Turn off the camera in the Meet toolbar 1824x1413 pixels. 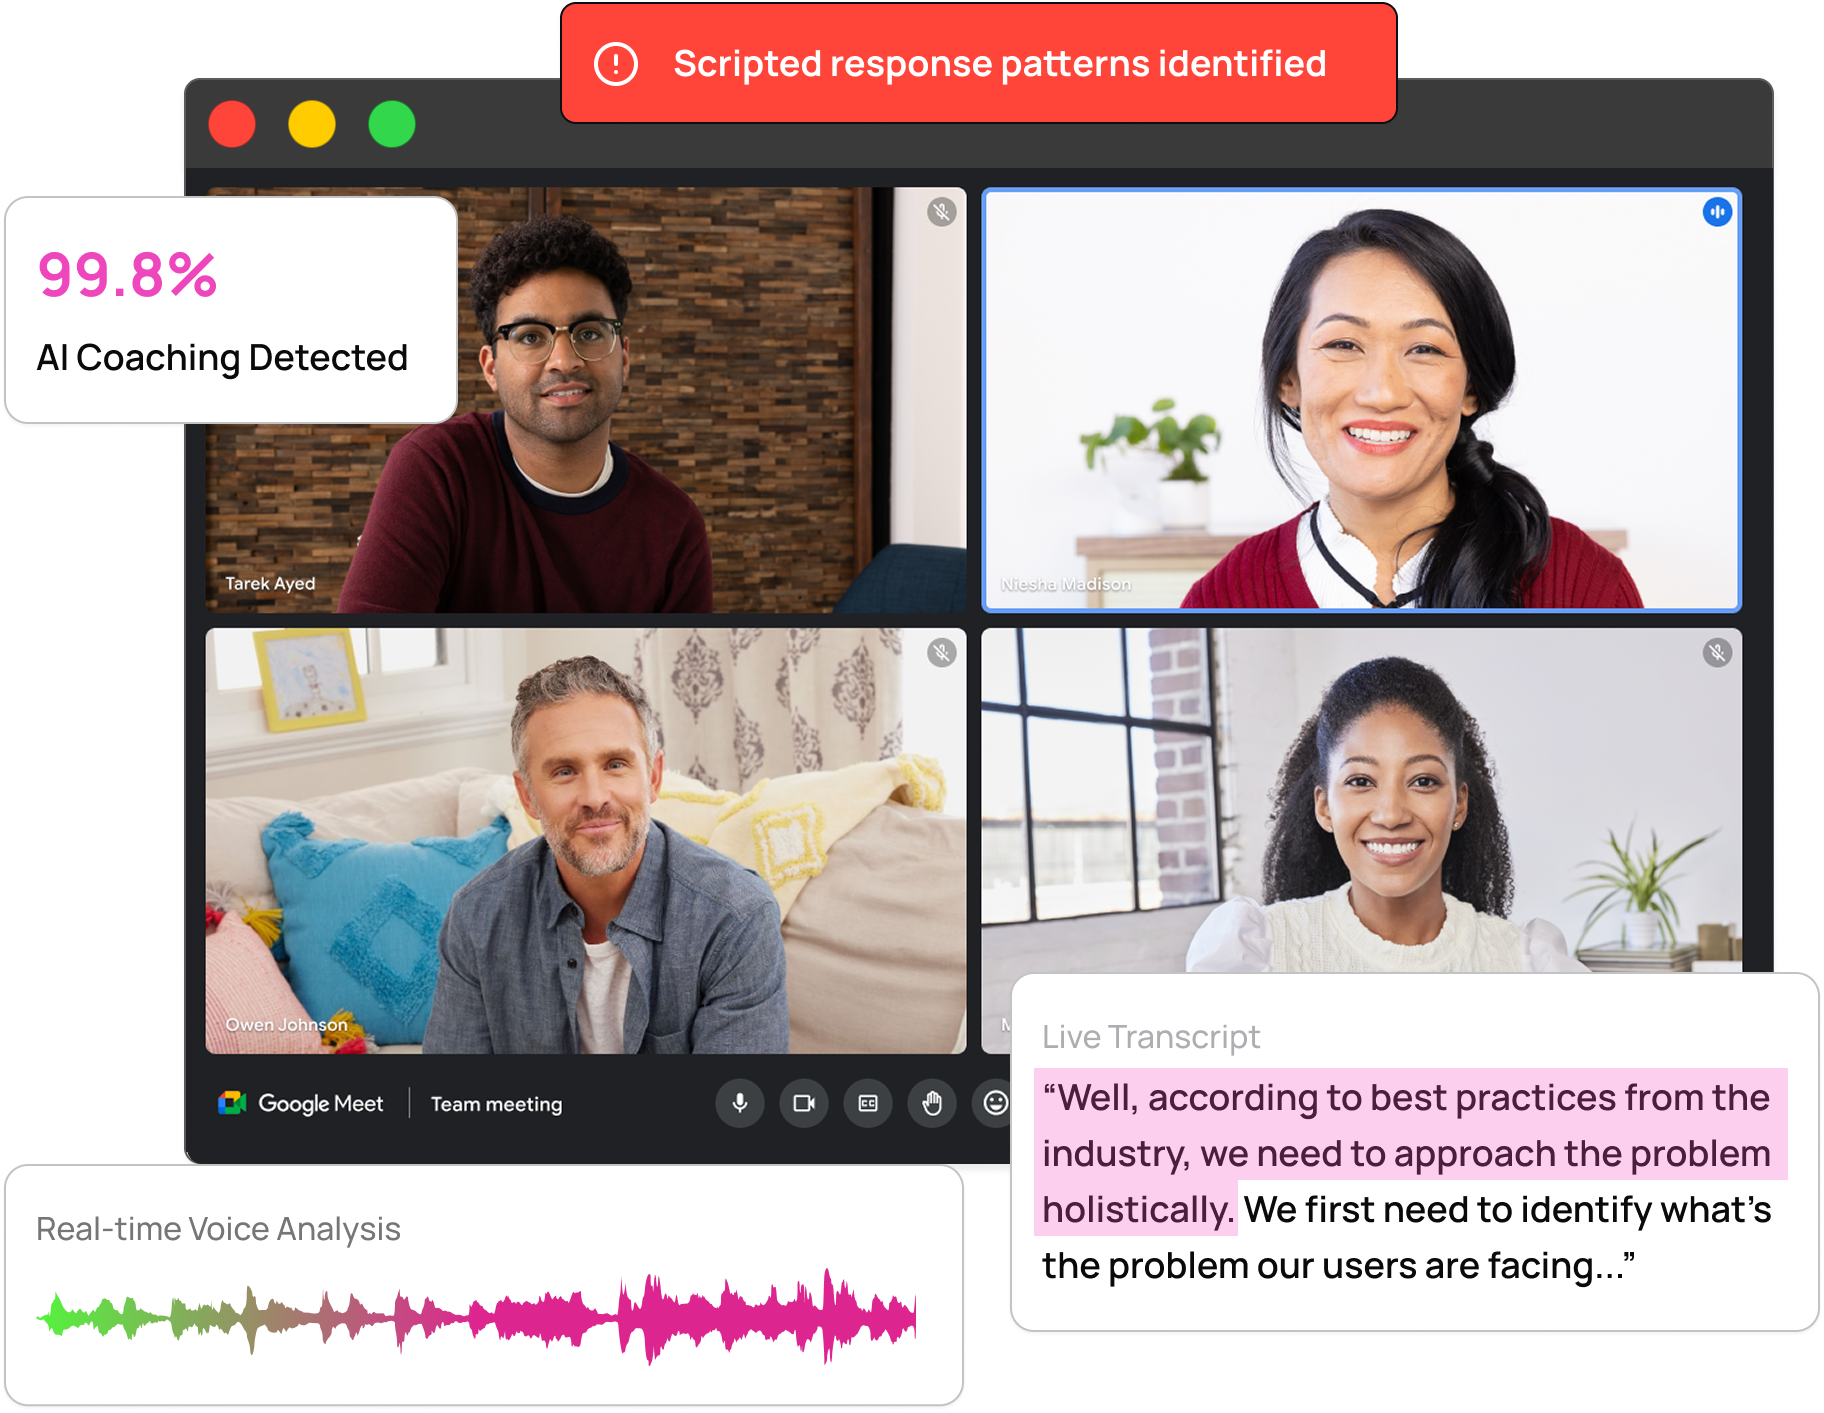tap(804, 1103)
